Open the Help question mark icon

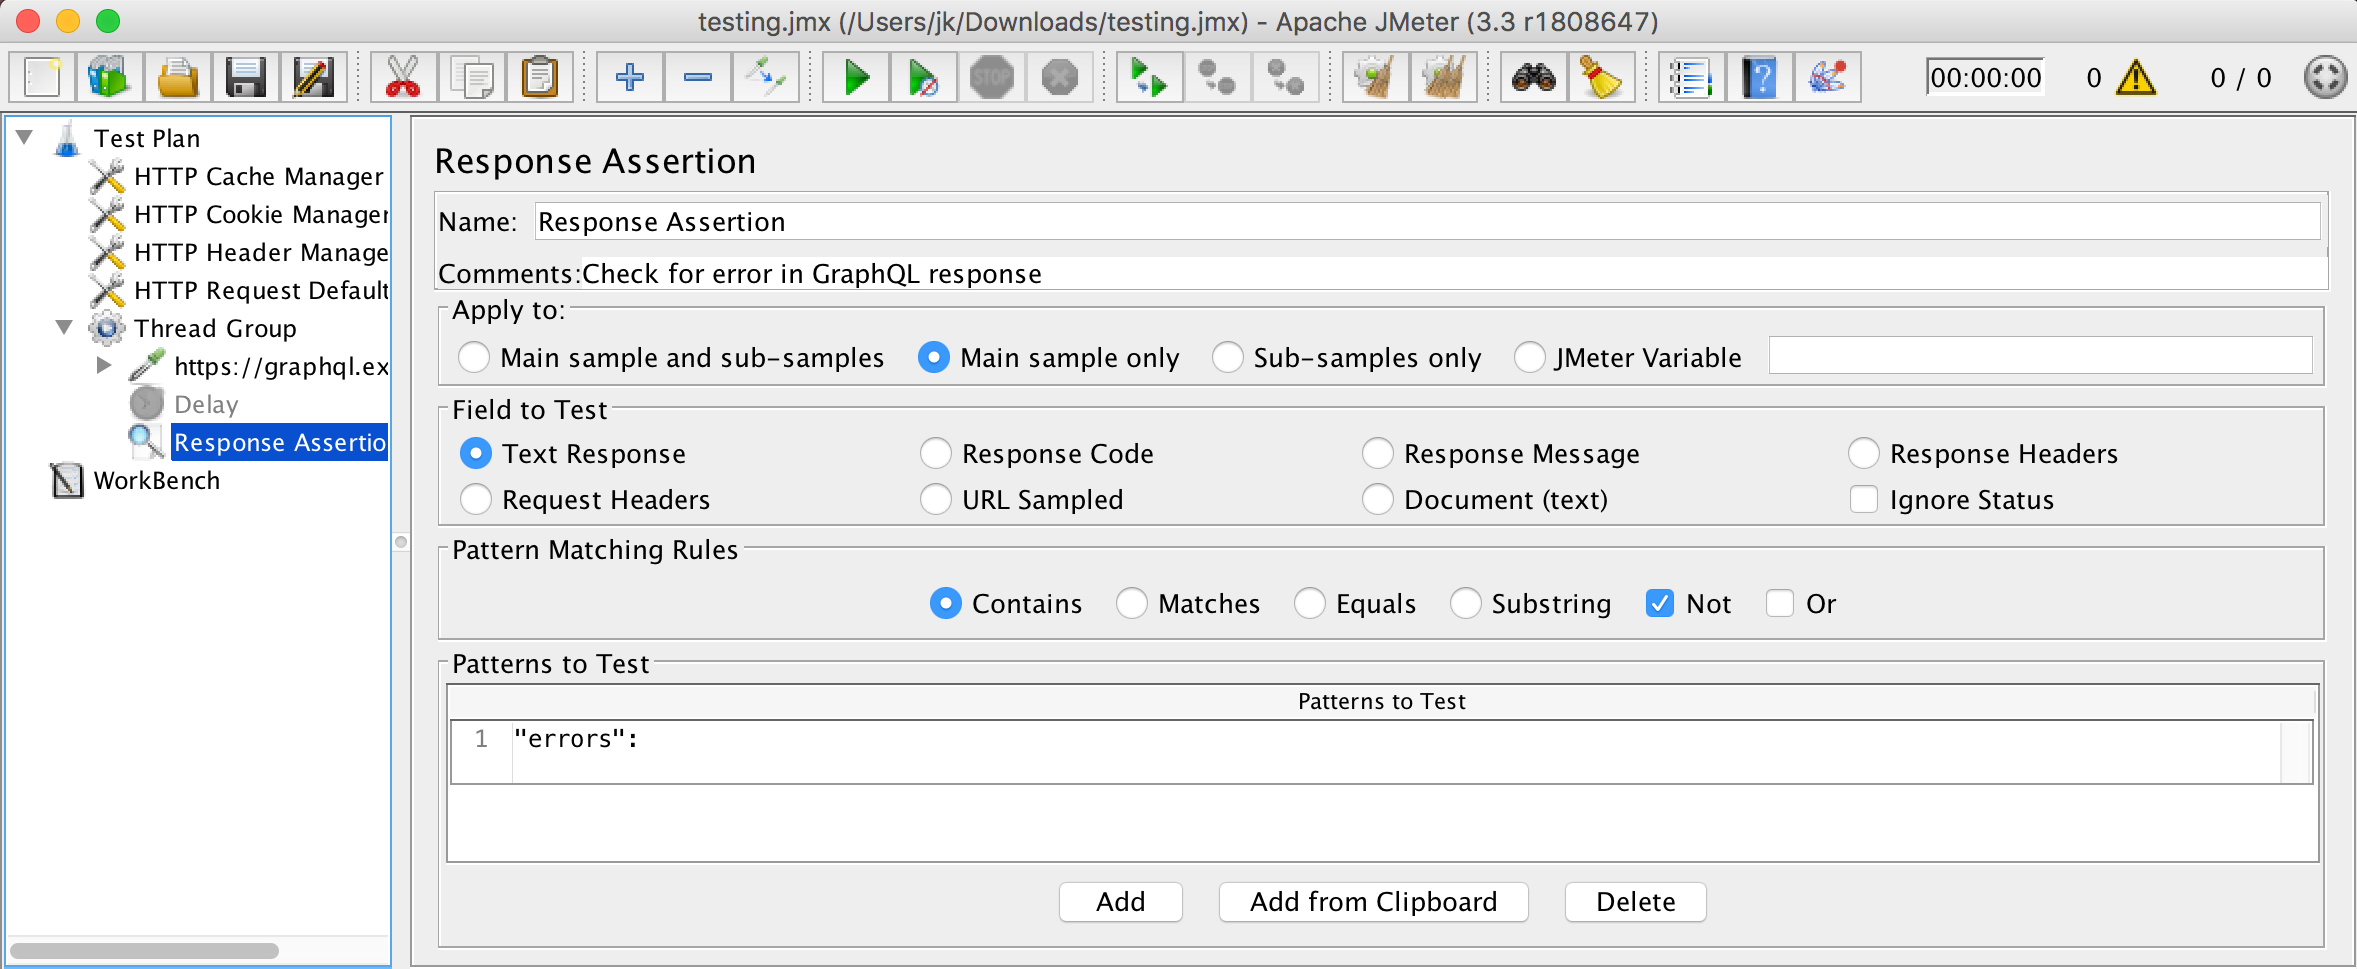1759,78
